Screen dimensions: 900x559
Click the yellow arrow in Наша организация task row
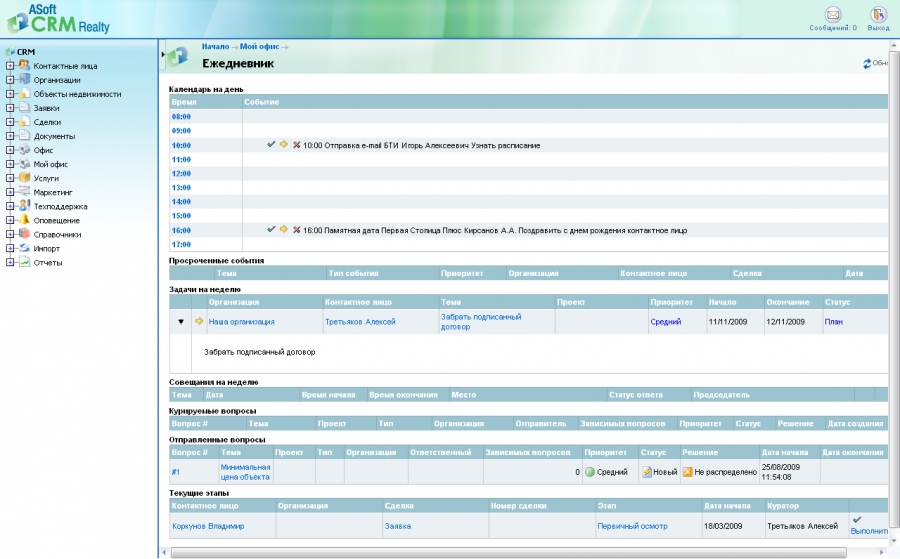click(x=199, y=322)
